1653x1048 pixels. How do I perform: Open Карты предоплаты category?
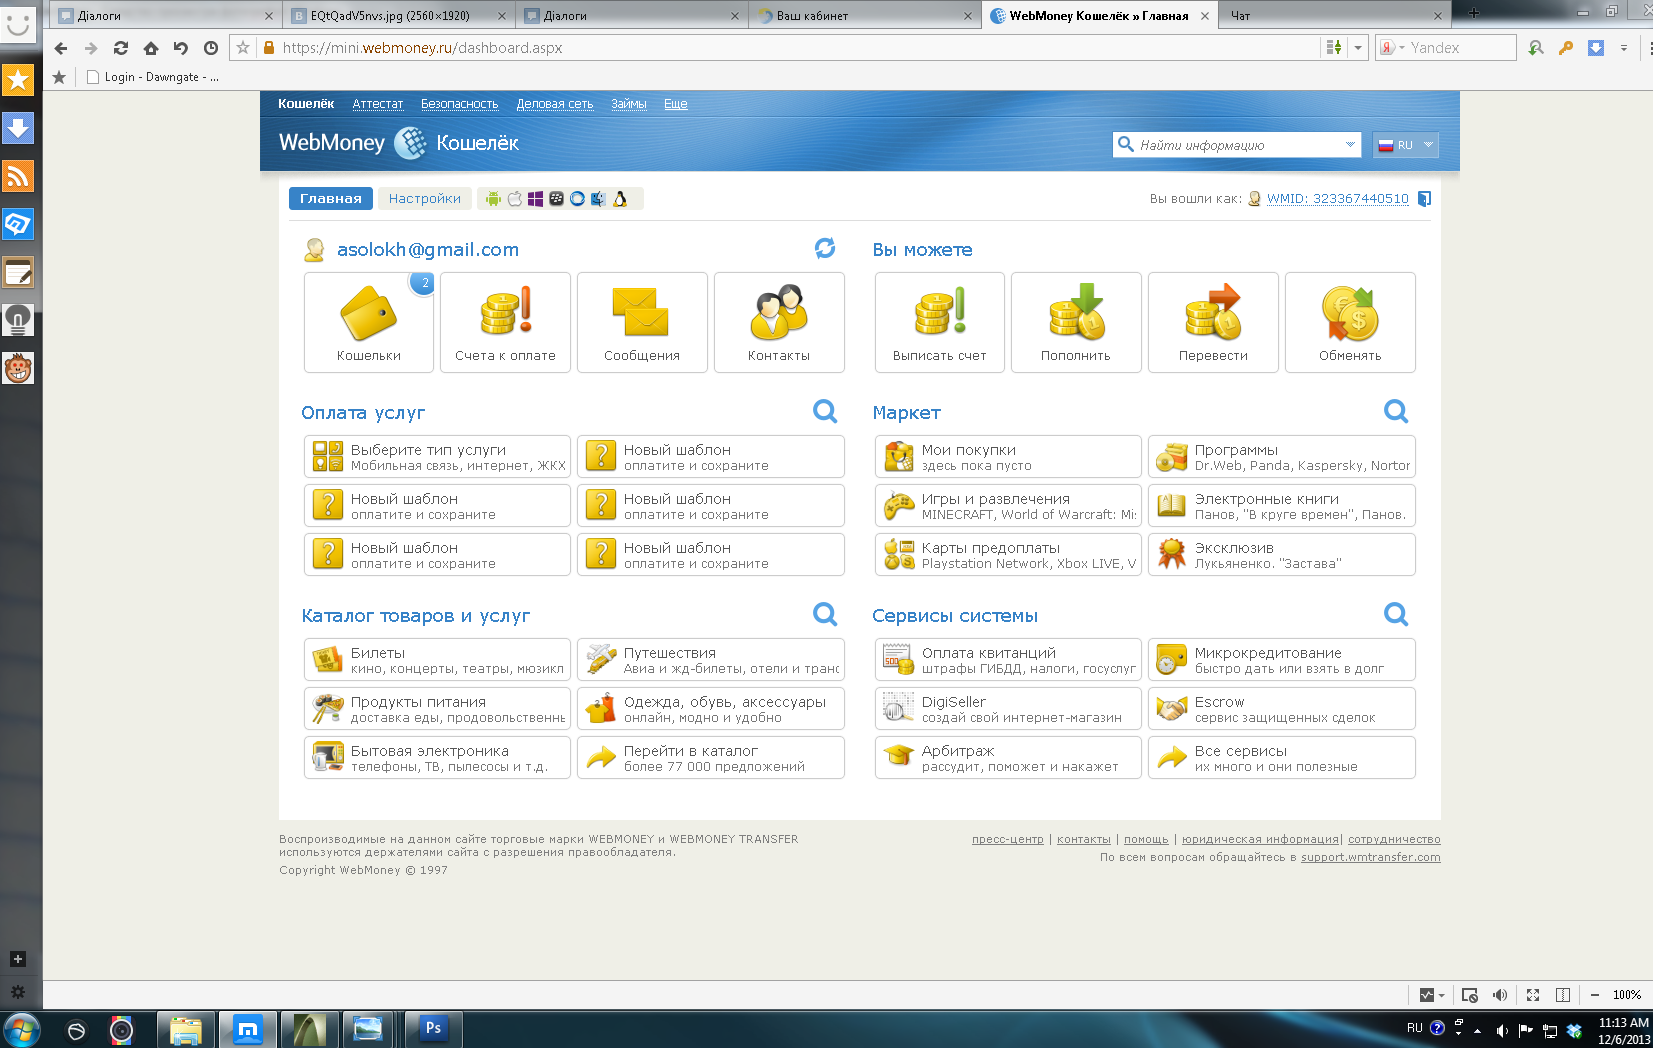pos(1008,555)
